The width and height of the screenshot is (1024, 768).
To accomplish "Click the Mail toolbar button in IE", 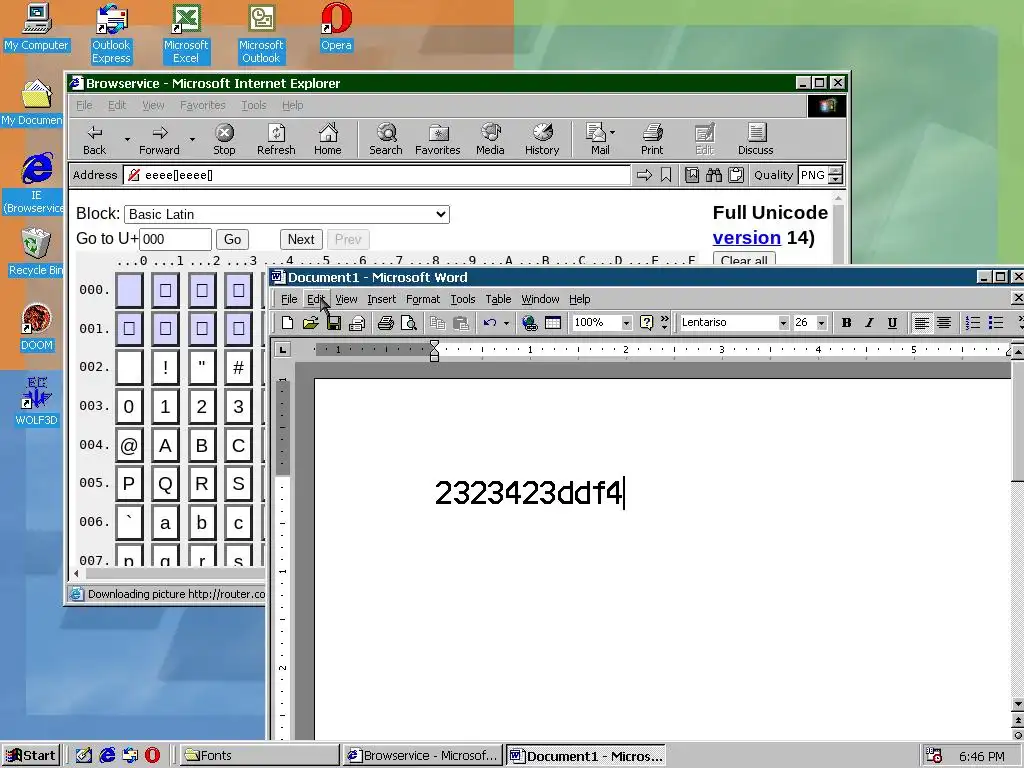I will pos(600,140).
